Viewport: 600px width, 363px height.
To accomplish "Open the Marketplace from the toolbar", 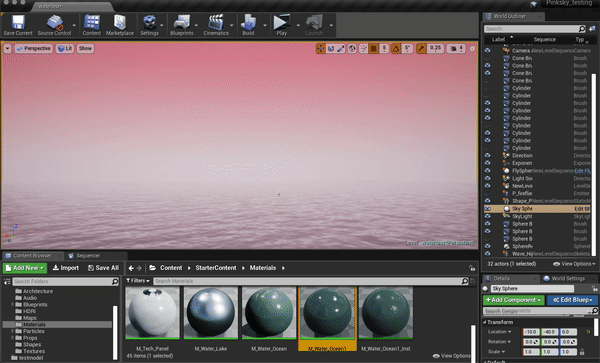I will click(x=120, y=25).
